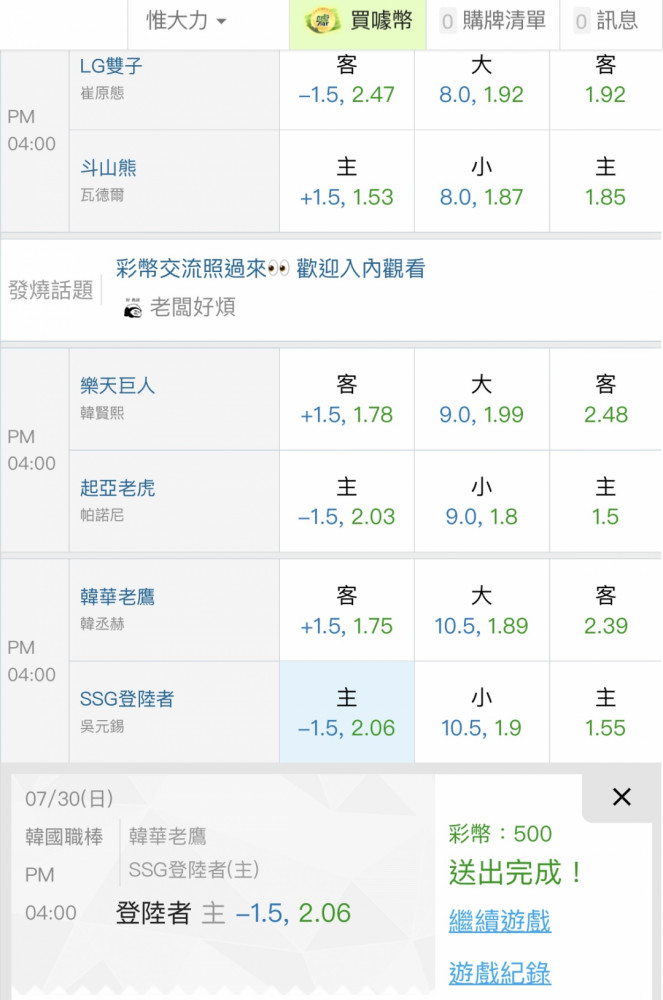Image resolution: width=663 pixels, height=1000 pixels.
Task: Select over 9.0, 1.99 for 樂天巨人 game
Action: pos(481,399)
